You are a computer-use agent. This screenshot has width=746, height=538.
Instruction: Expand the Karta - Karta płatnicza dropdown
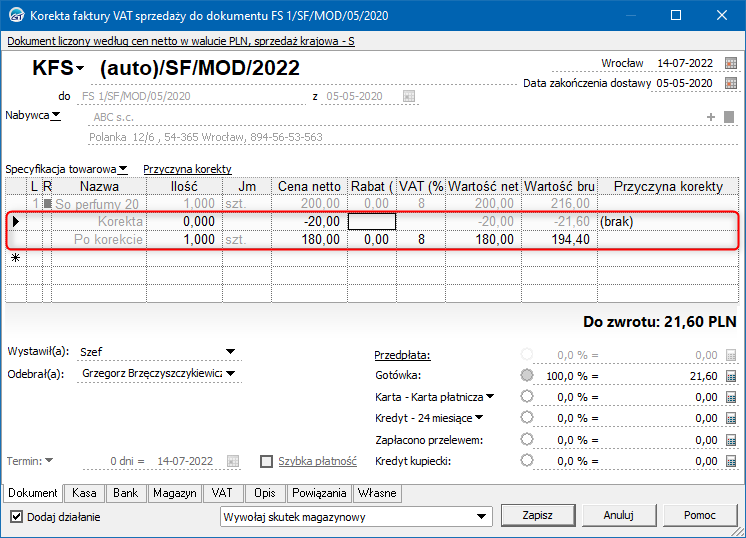[x=490, y=396]
